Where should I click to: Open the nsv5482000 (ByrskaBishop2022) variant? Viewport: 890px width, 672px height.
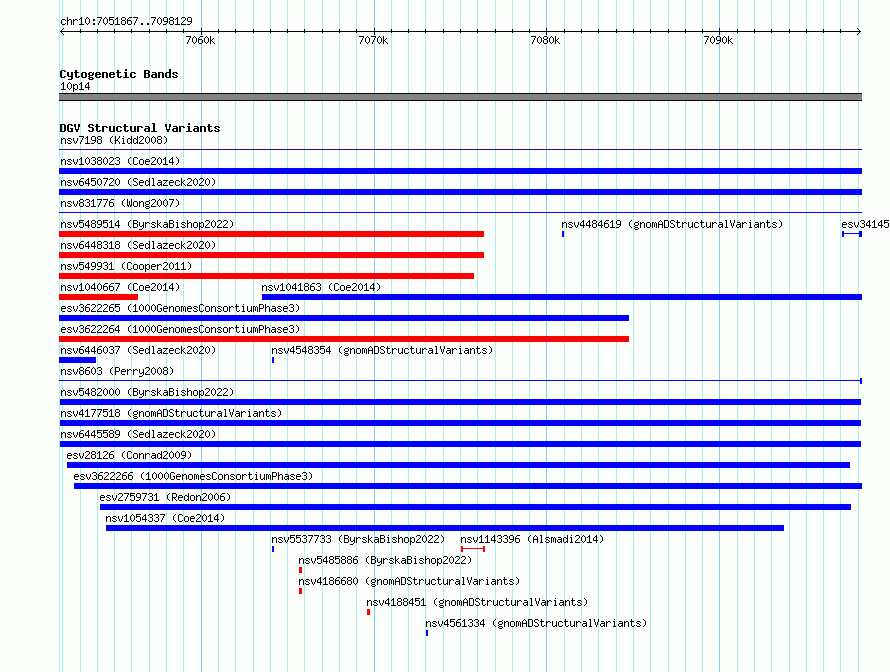pyautogui.click(x=460, y=402)
